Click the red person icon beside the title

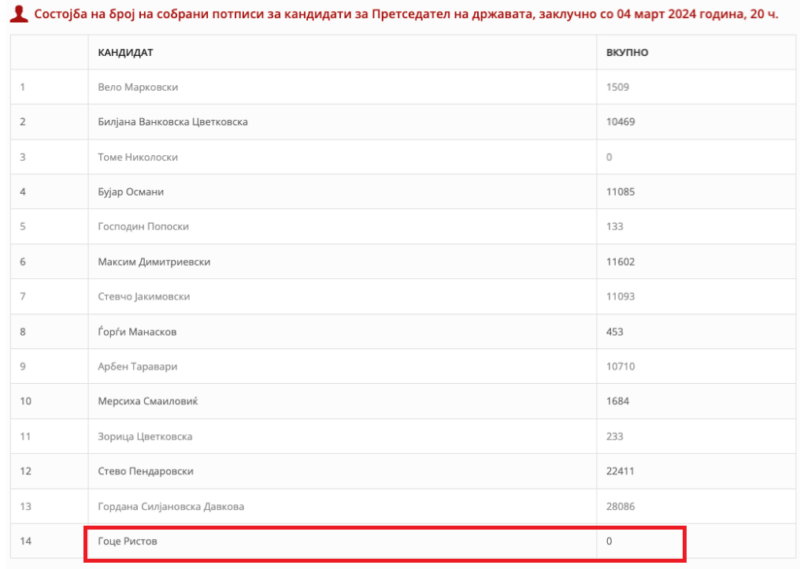19,16
